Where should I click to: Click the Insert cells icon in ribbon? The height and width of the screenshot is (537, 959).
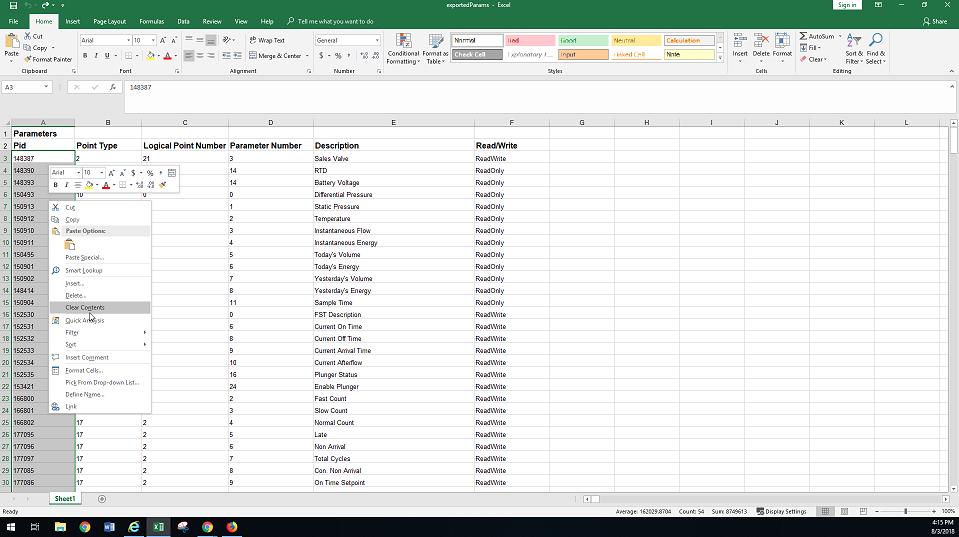[x=739, y=41]
